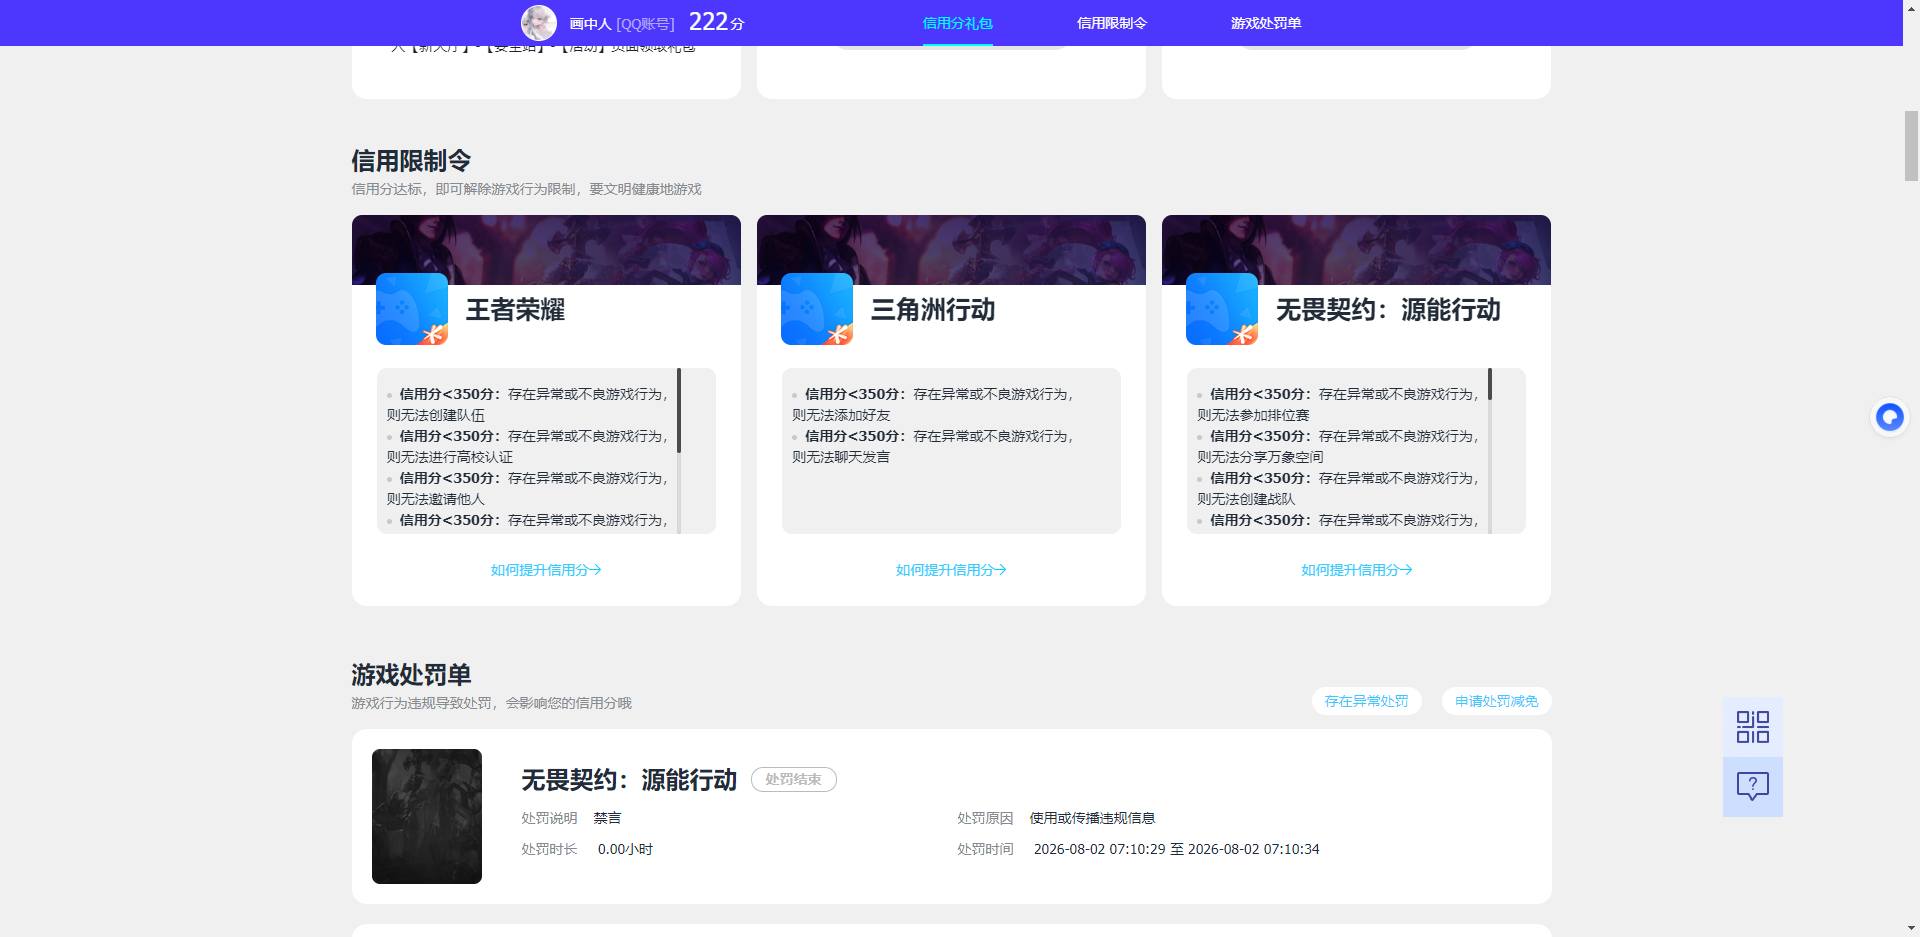
Task: Click the 0.00小时 penalty duration value
Action: (x=625, y=849)
